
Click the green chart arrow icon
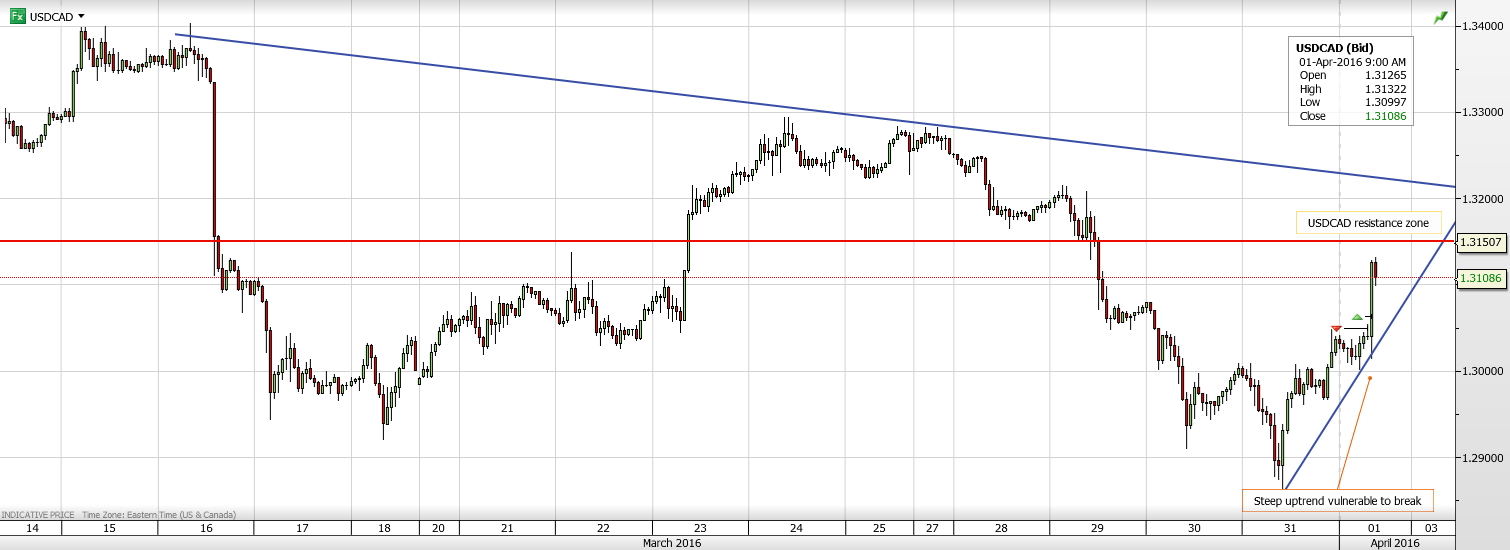point(1439,17)
